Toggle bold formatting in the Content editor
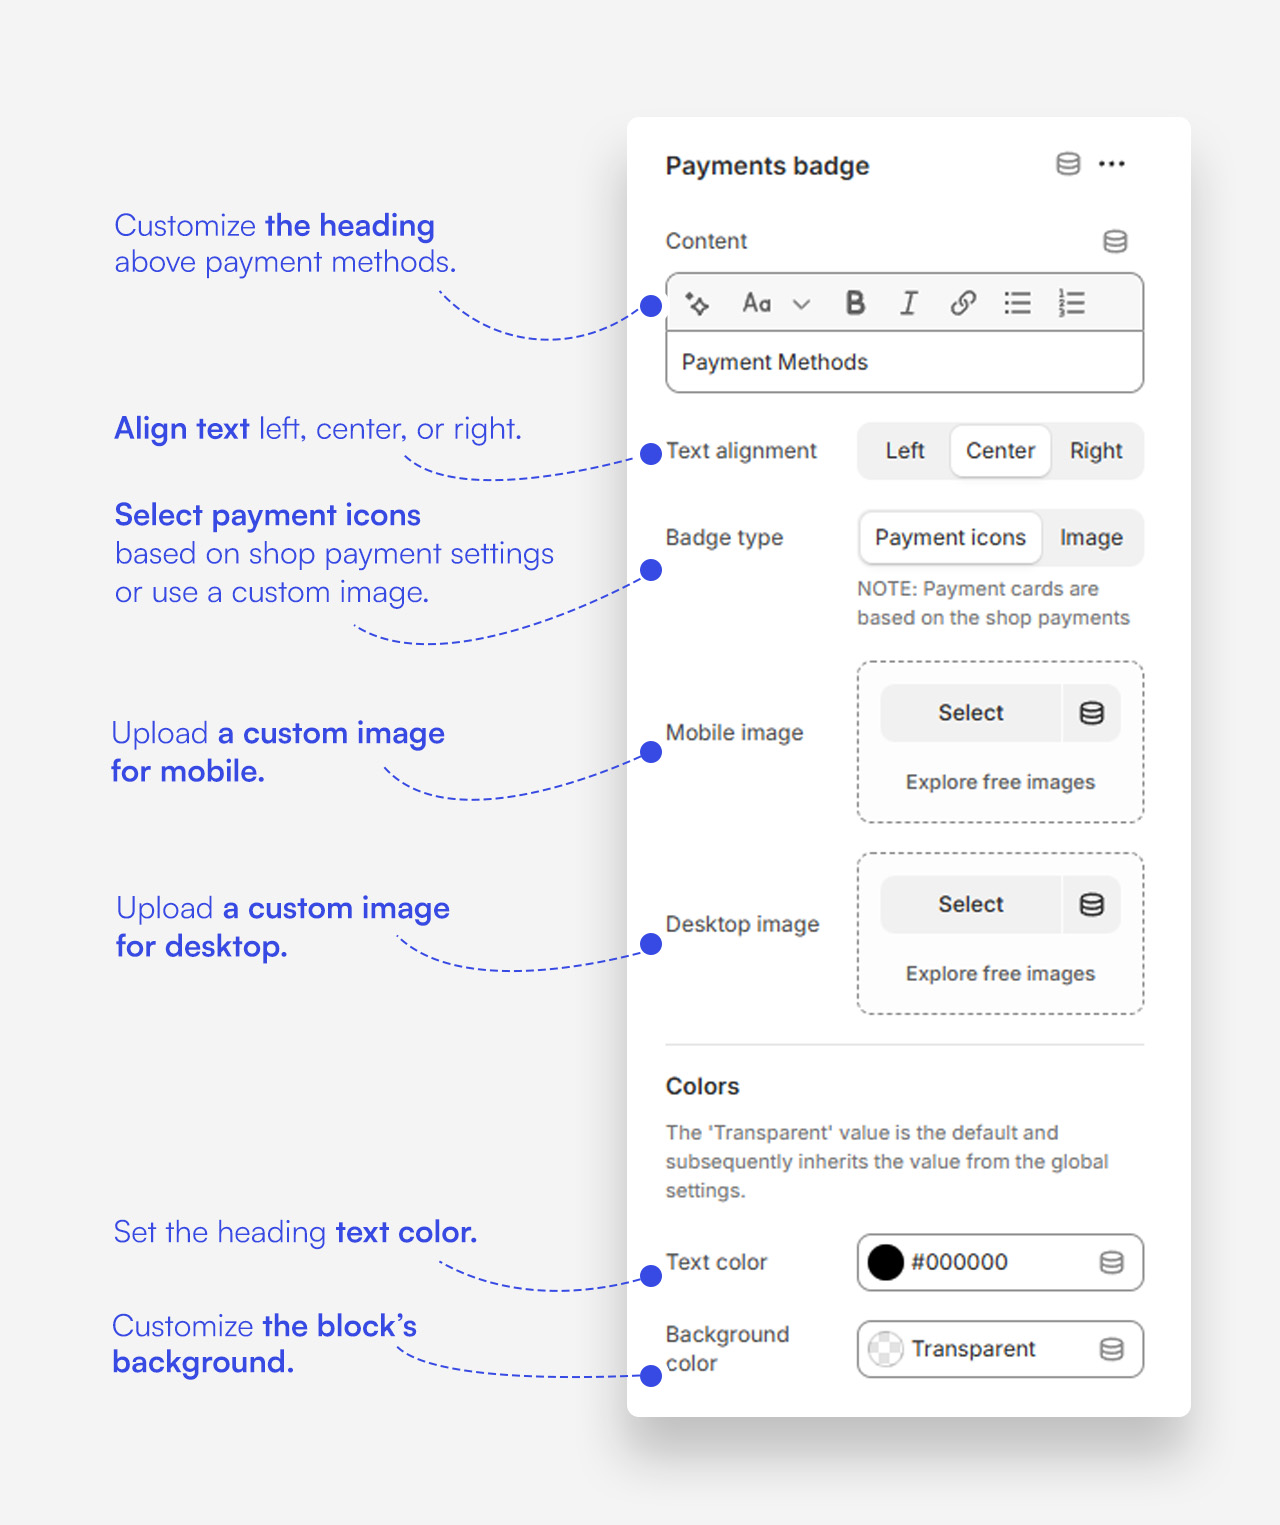This screenshot has height=1525, width=1280. click(x=855, y=303)
